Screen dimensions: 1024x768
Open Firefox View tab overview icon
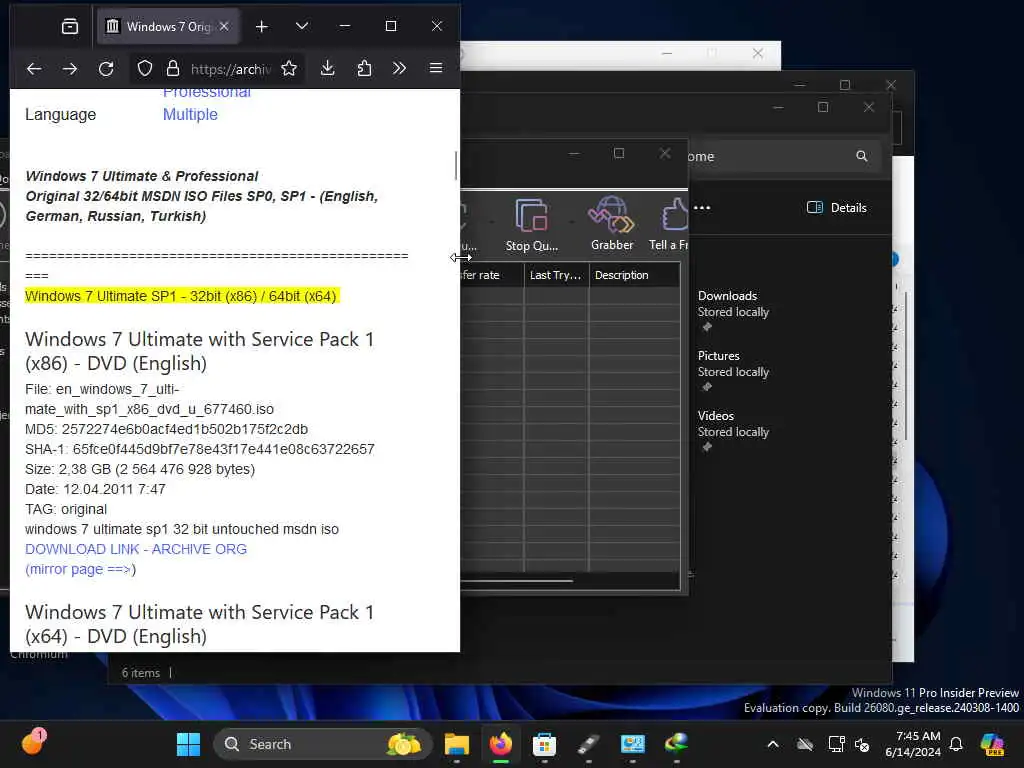[69, 26]
